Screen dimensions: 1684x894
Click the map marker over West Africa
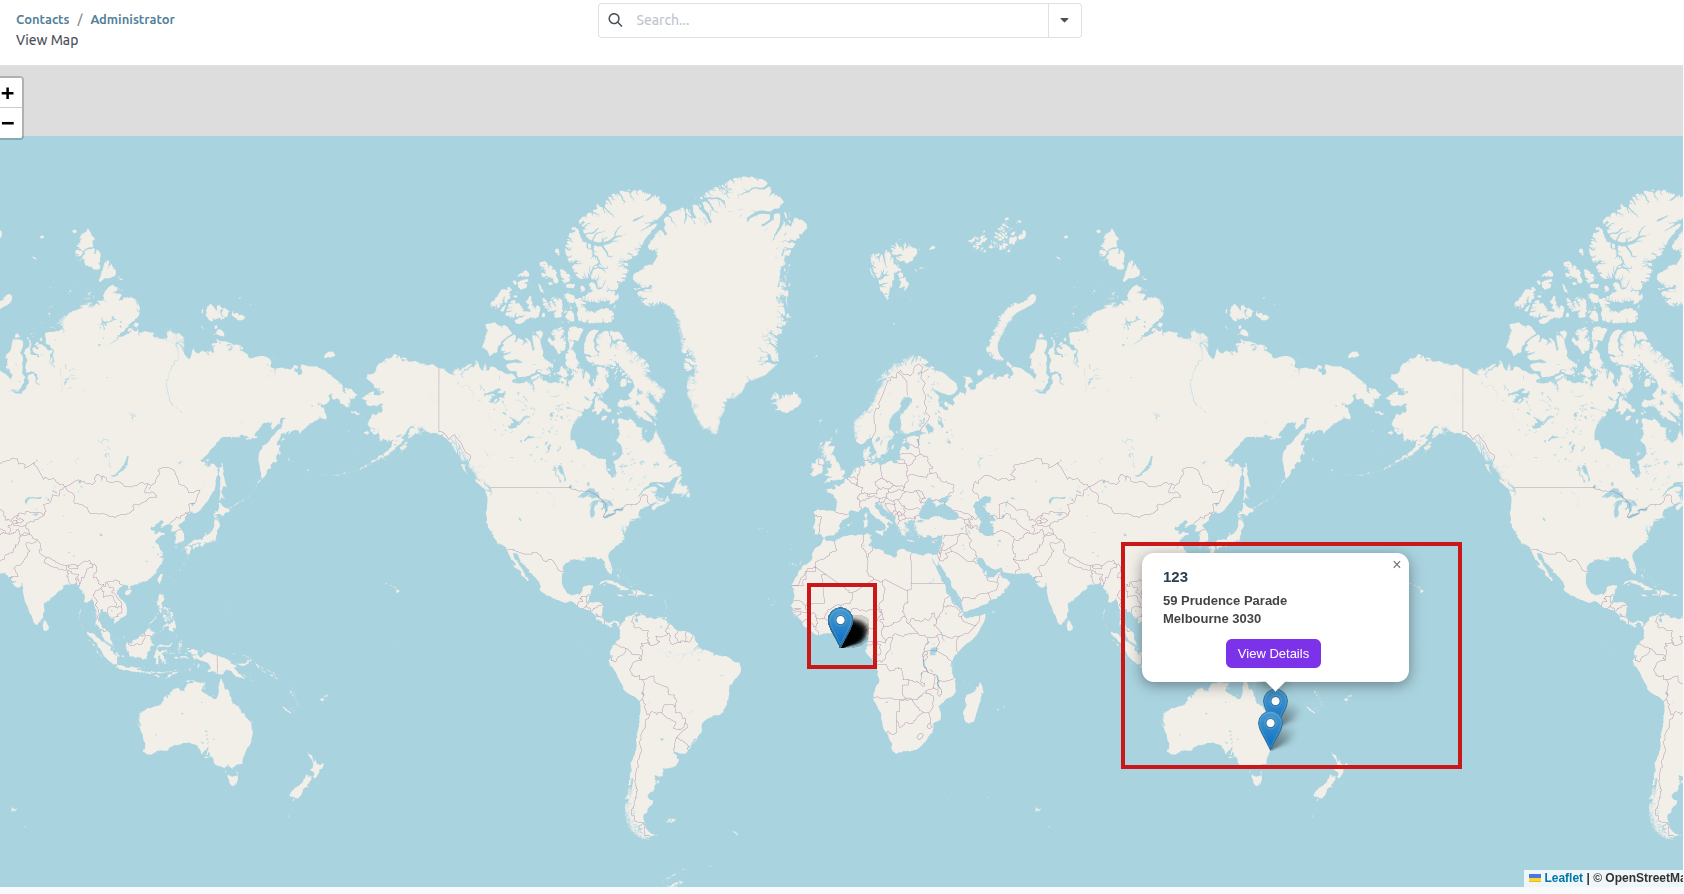841,625
